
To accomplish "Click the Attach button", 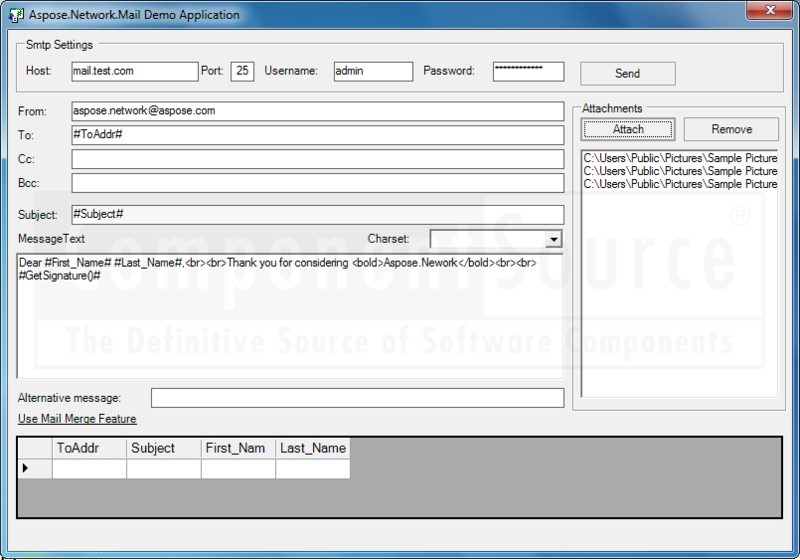I will point(628,129).
